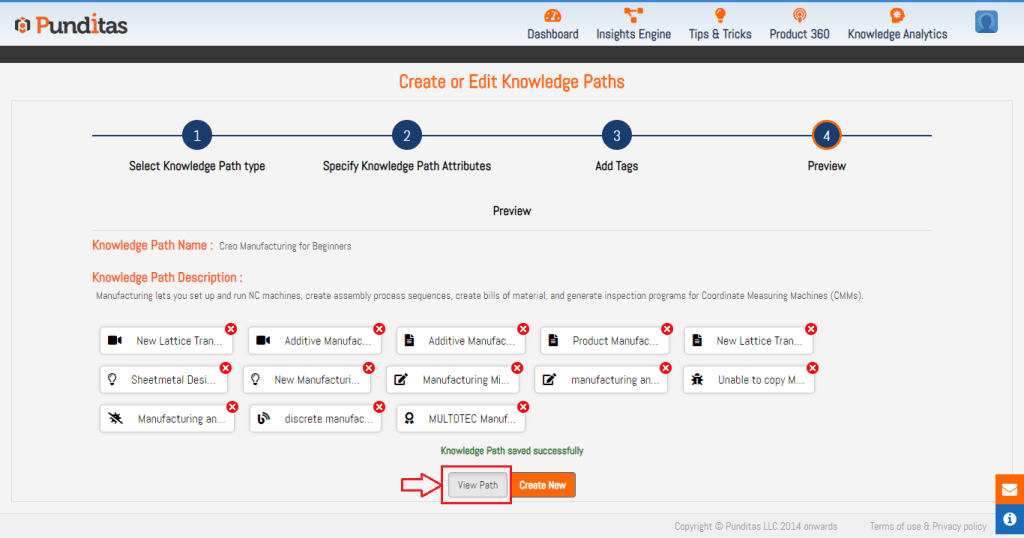Click the orange envelope mail icon

click(x=1009, y=490)
